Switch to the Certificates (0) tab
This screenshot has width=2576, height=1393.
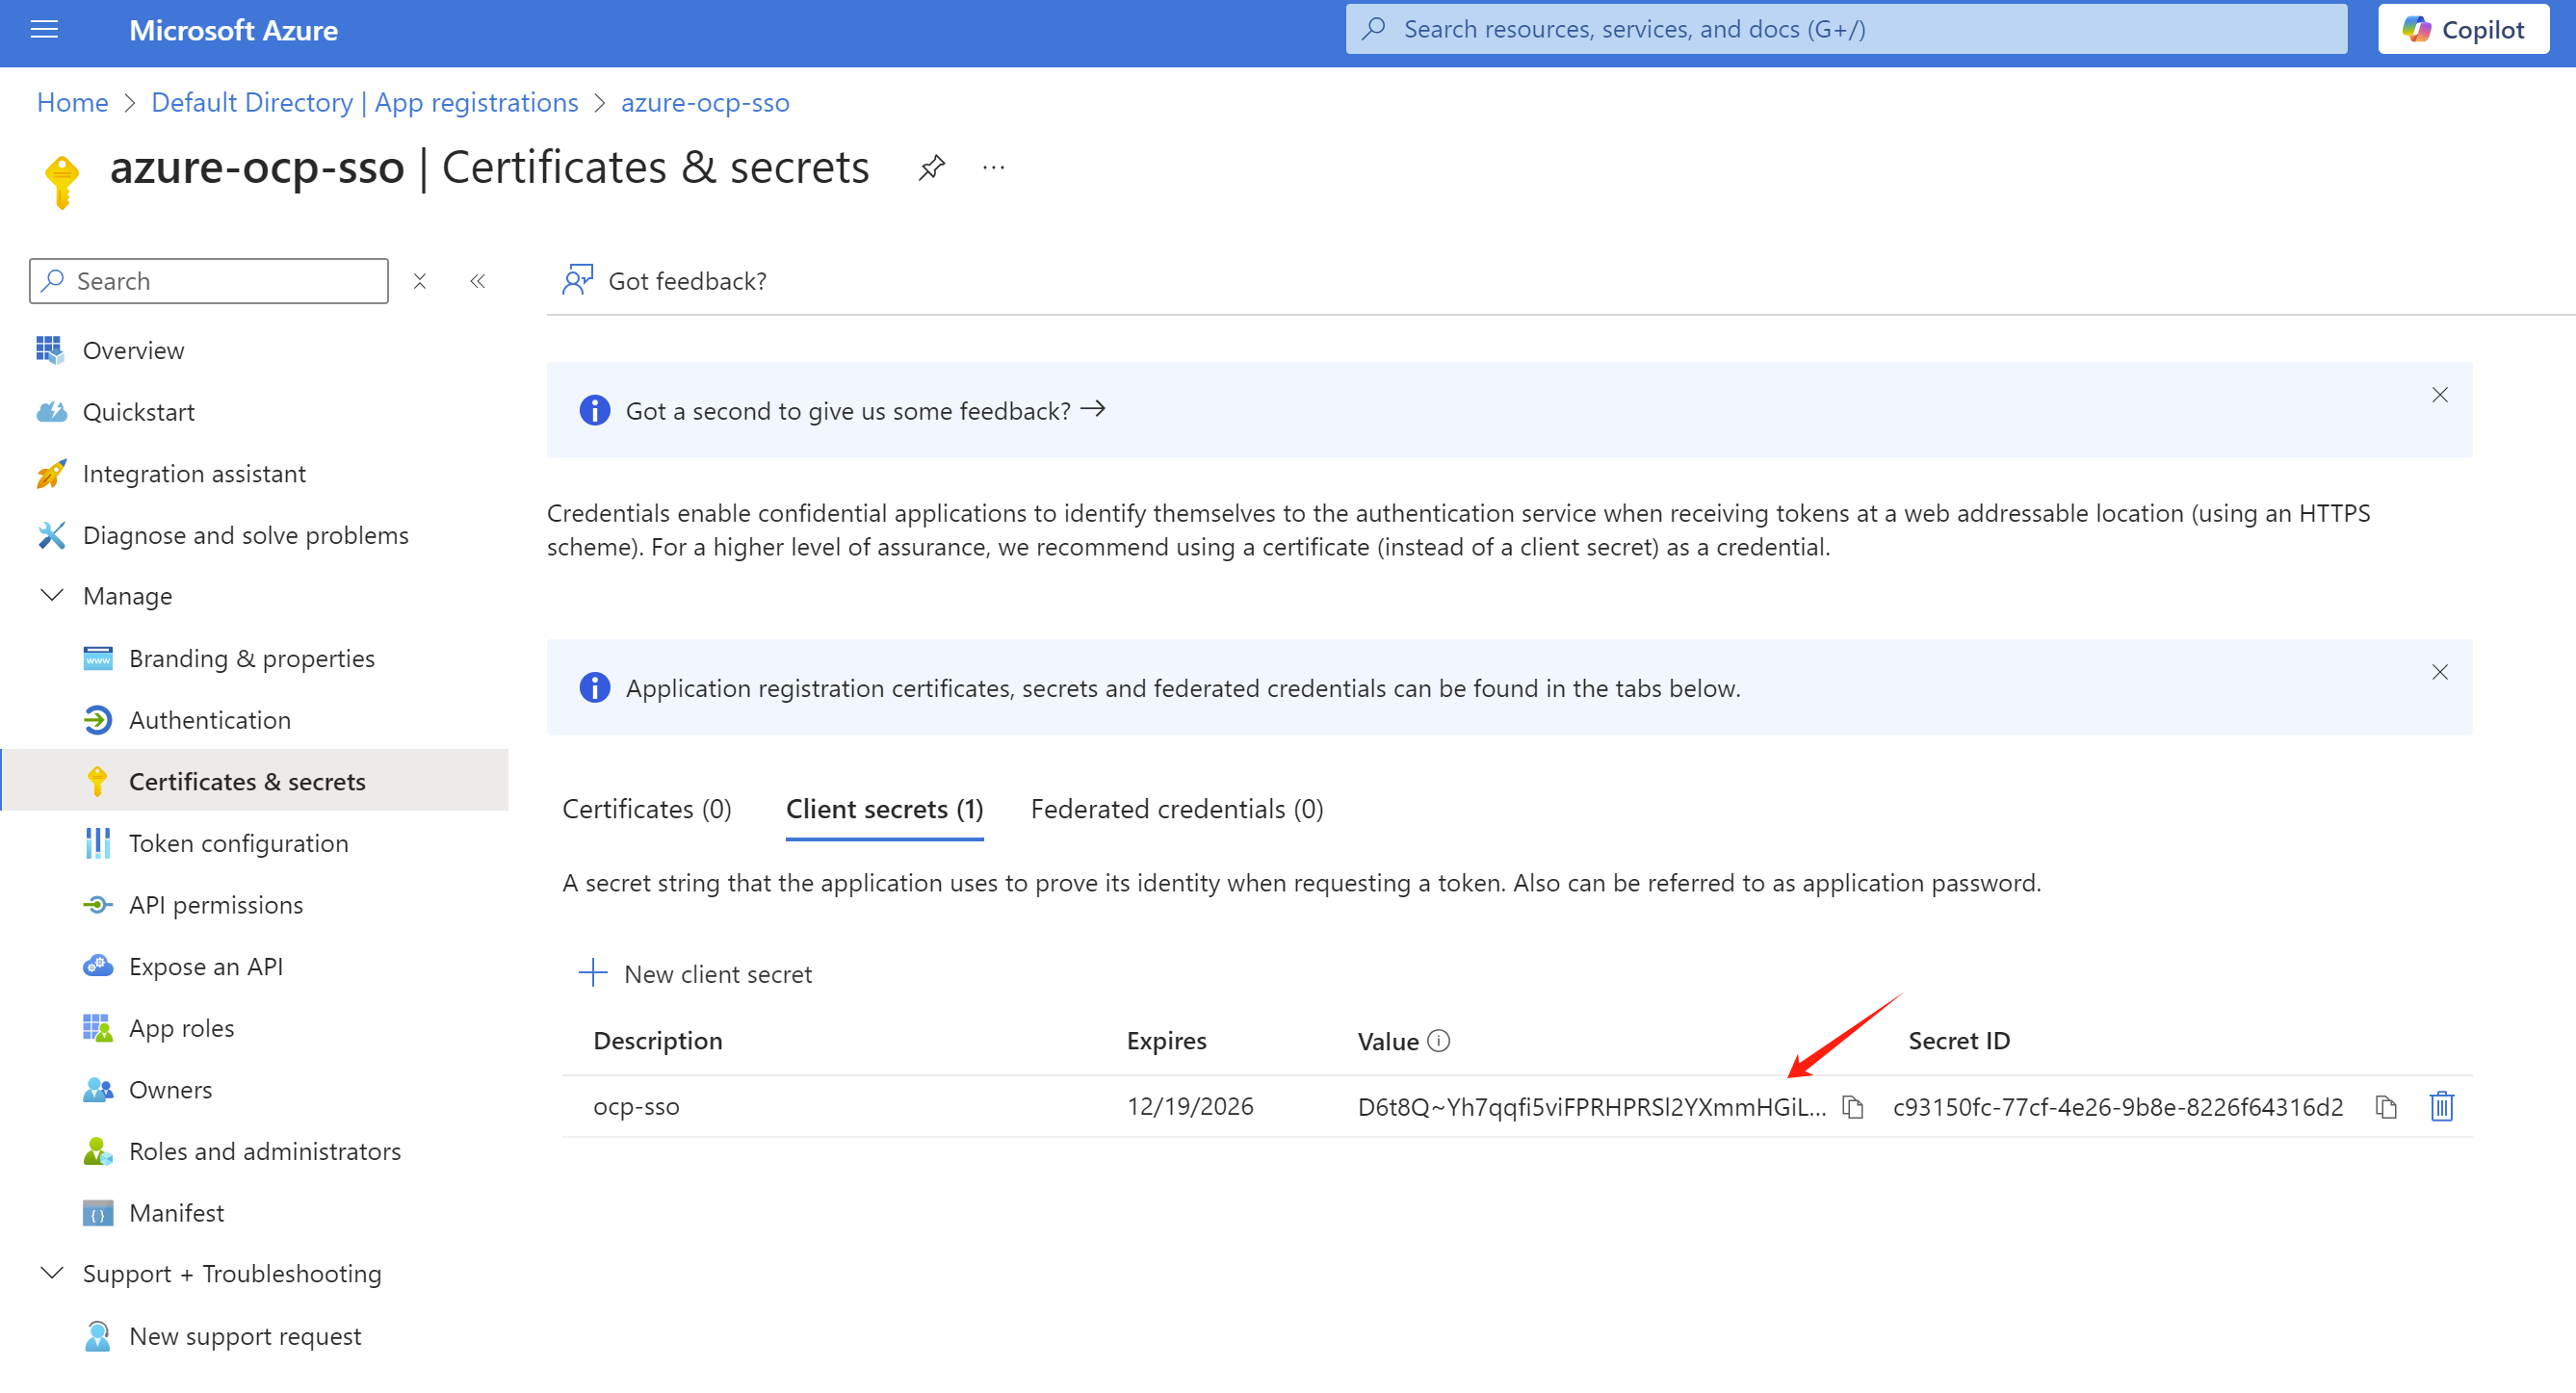tap(646, 809)
